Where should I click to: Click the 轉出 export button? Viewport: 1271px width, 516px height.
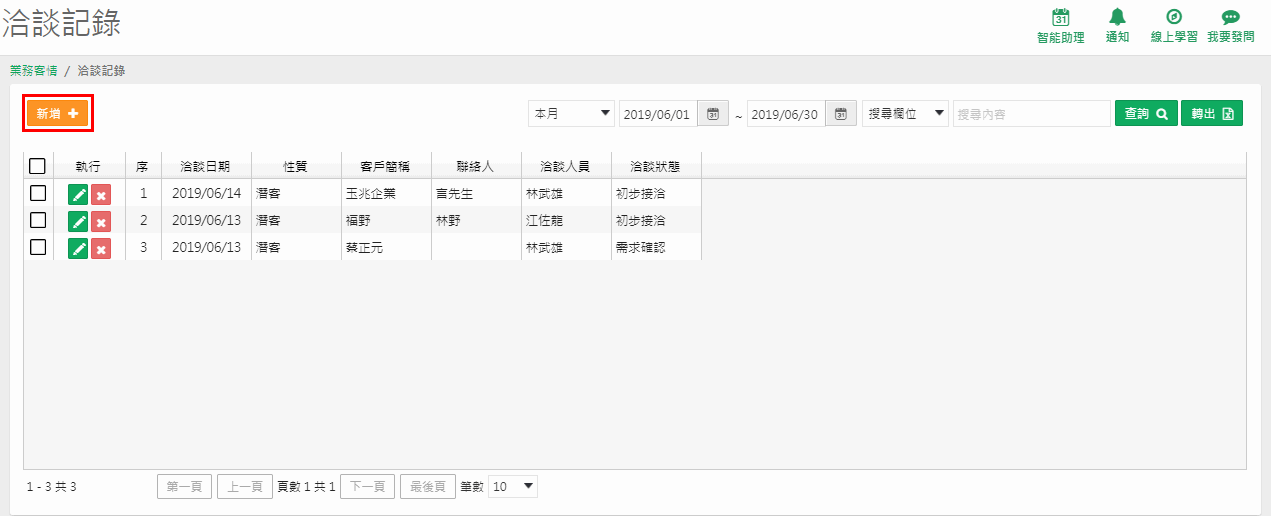(x=1212, y=114)
